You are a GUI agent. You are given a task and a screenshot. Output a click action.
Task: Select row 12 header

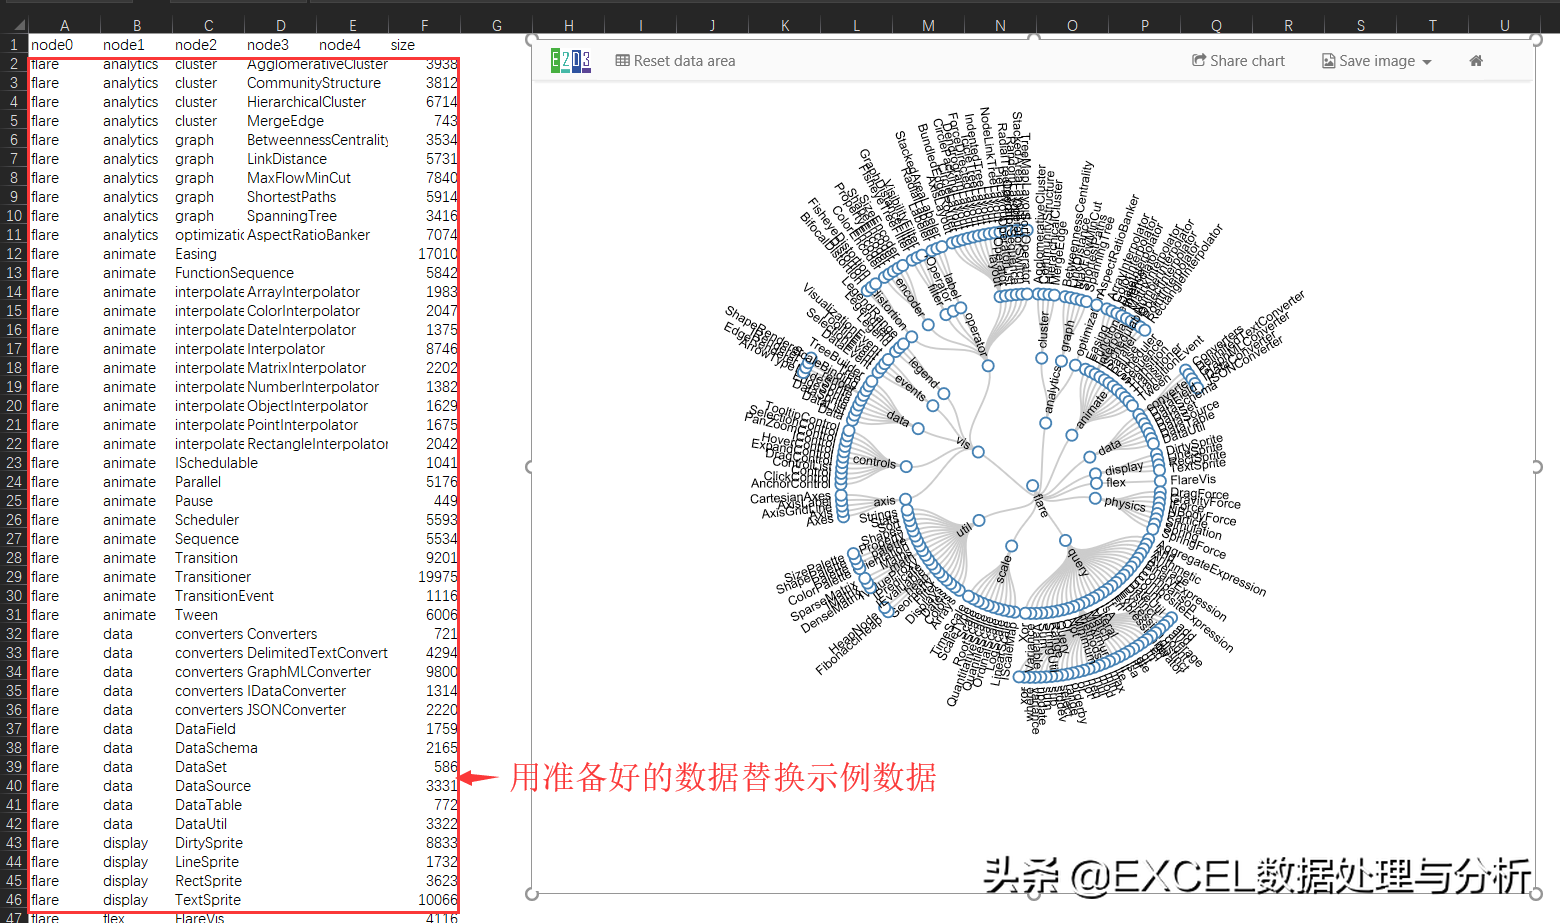tap(14, 254)
